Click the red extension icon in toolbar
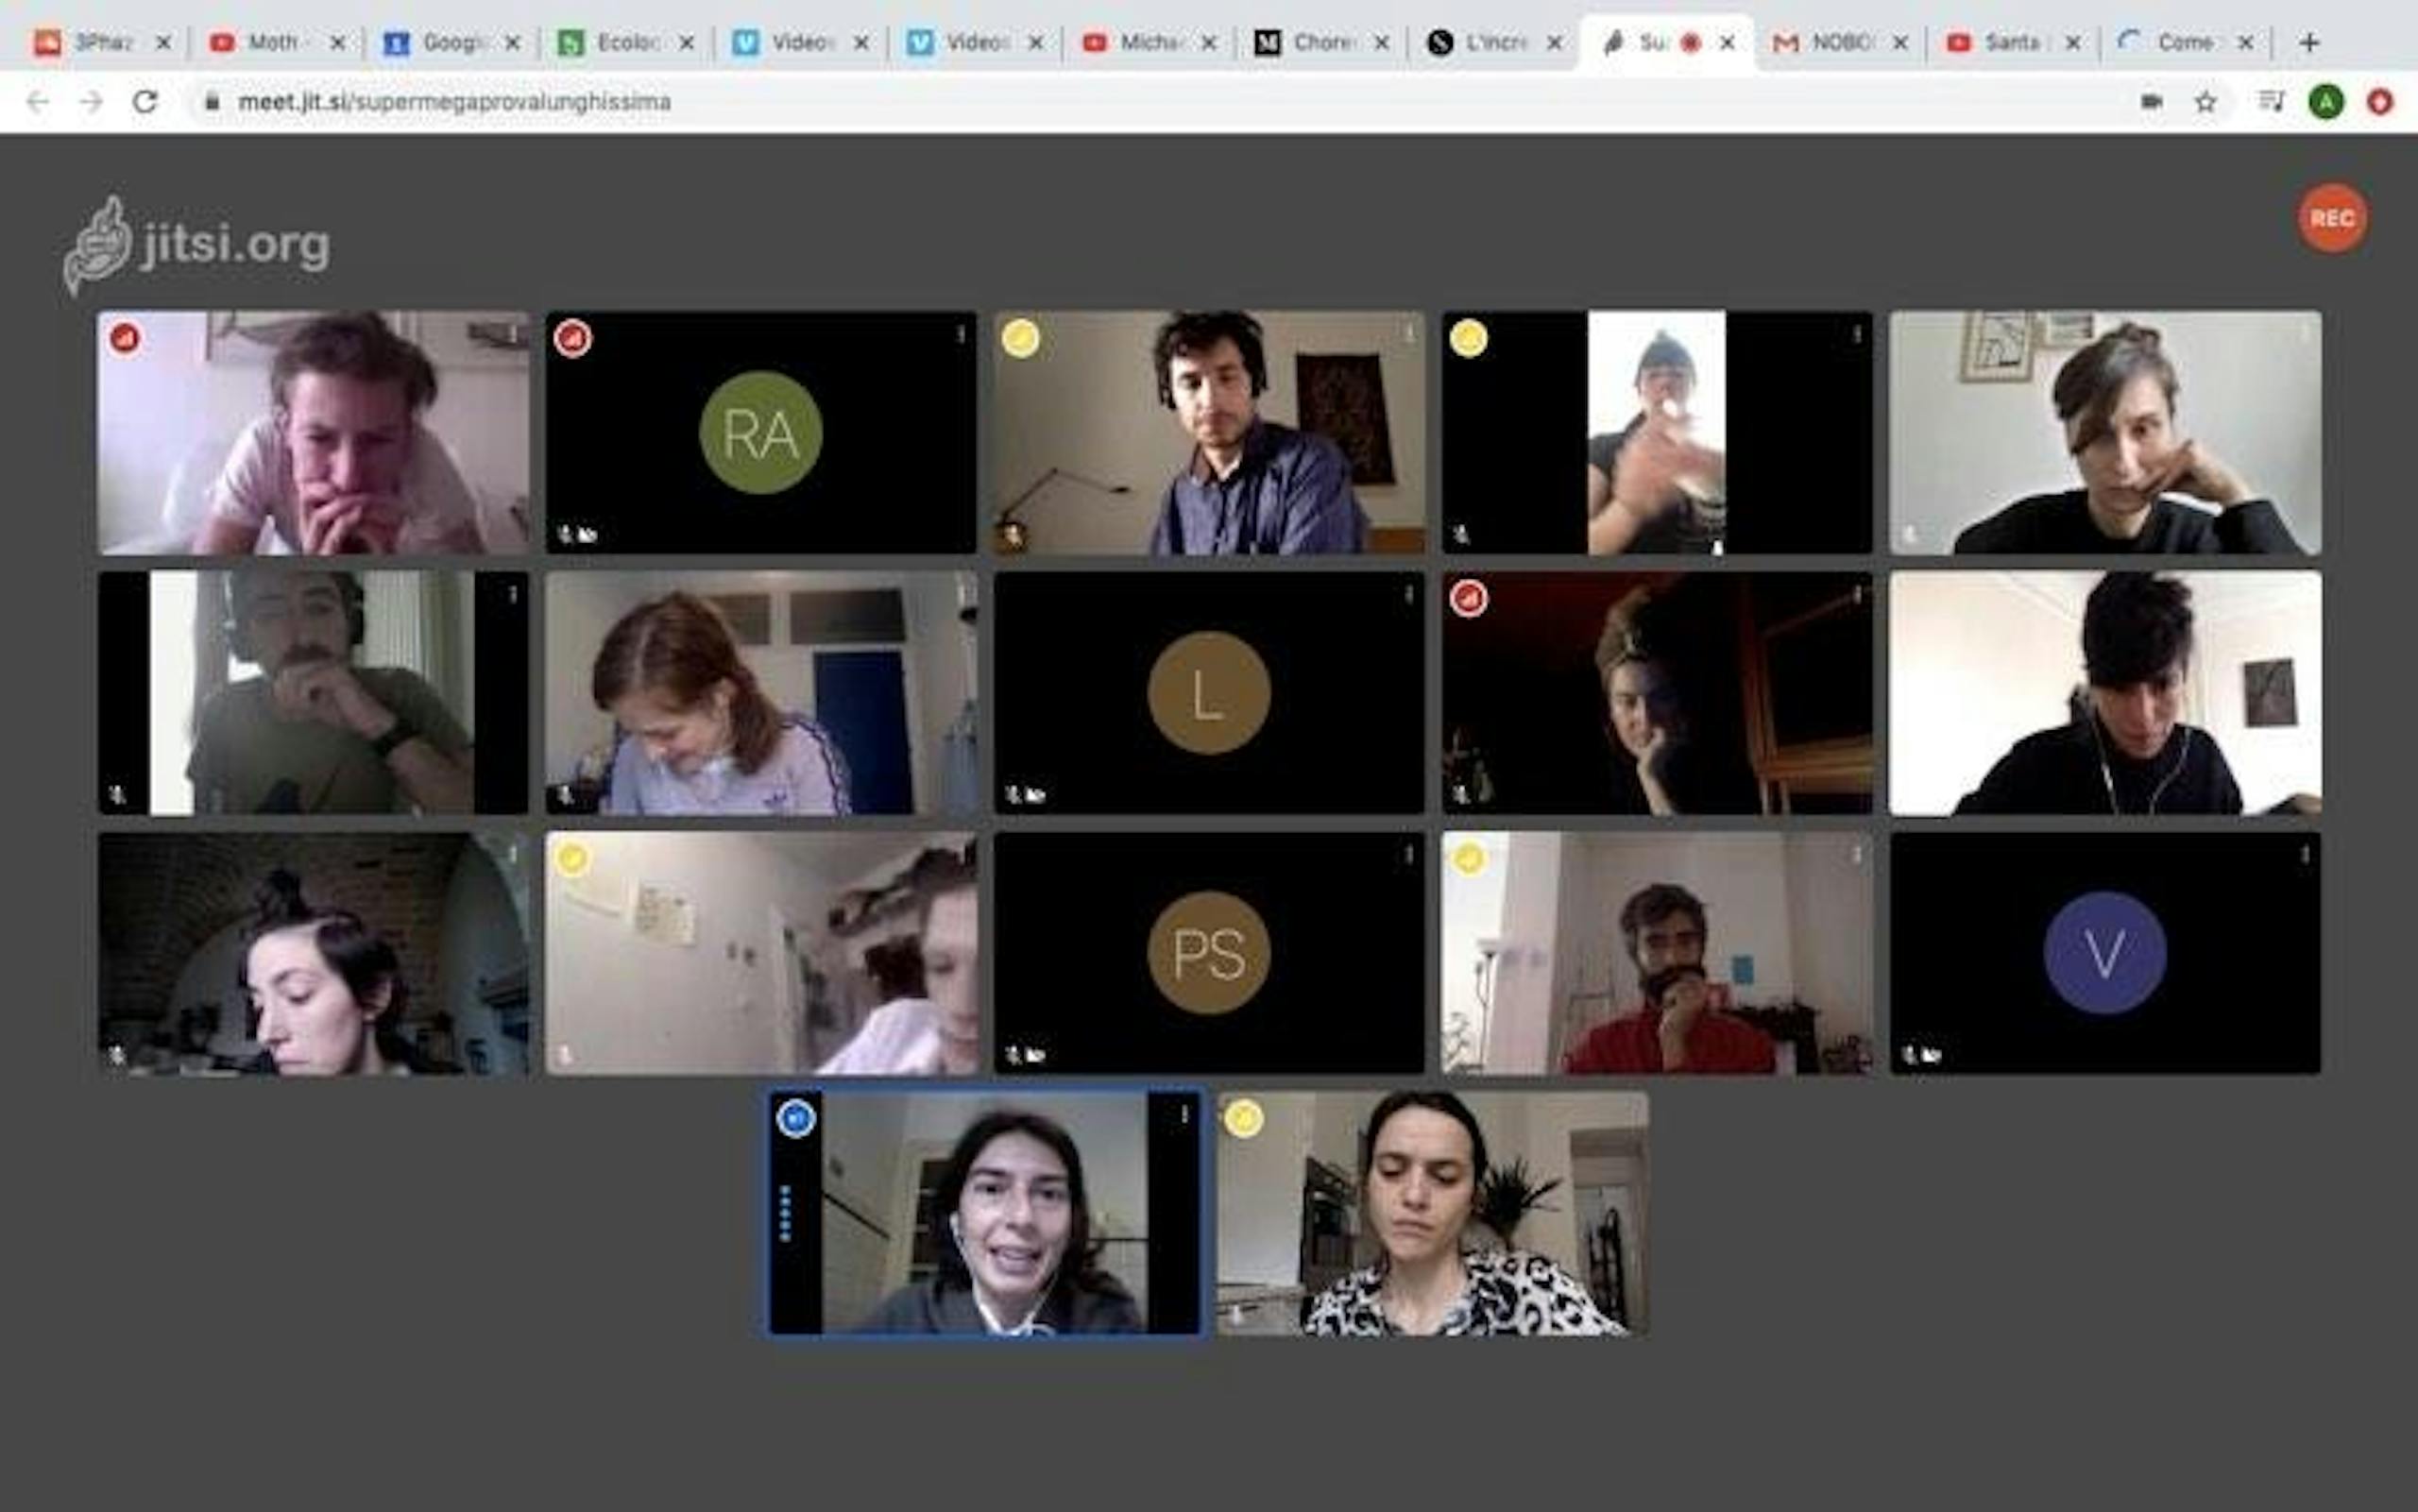Viewport: 2418px width, 1512px height. coord(2380,102)
